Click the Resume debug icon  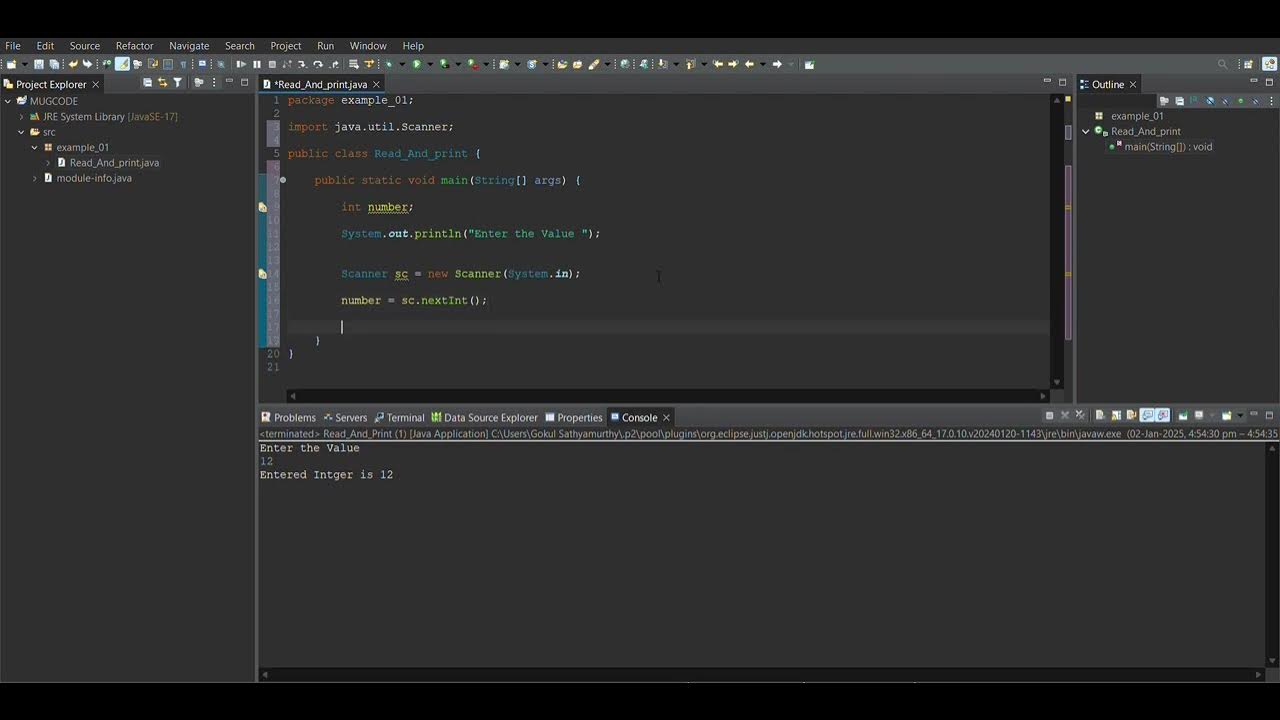pos(241,64)
